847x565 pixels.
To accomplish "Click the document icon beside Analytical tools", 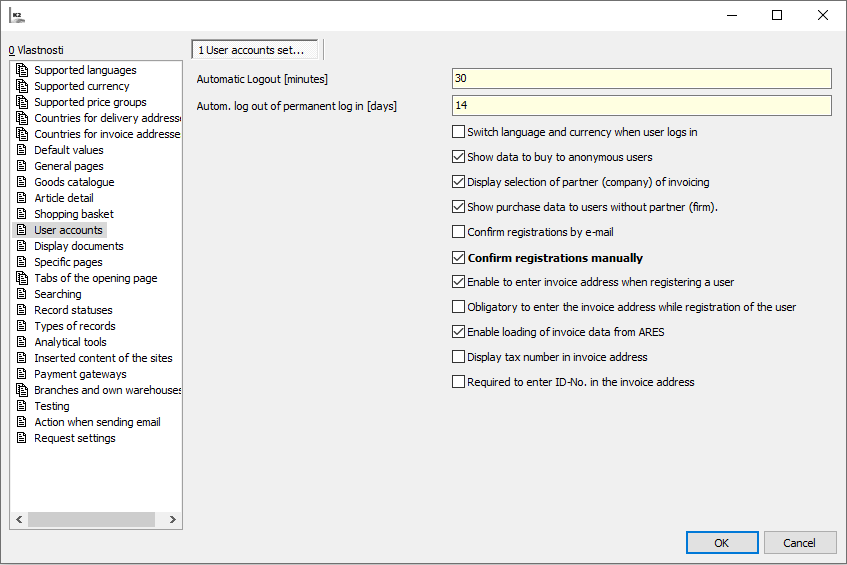I will point(22,342).
